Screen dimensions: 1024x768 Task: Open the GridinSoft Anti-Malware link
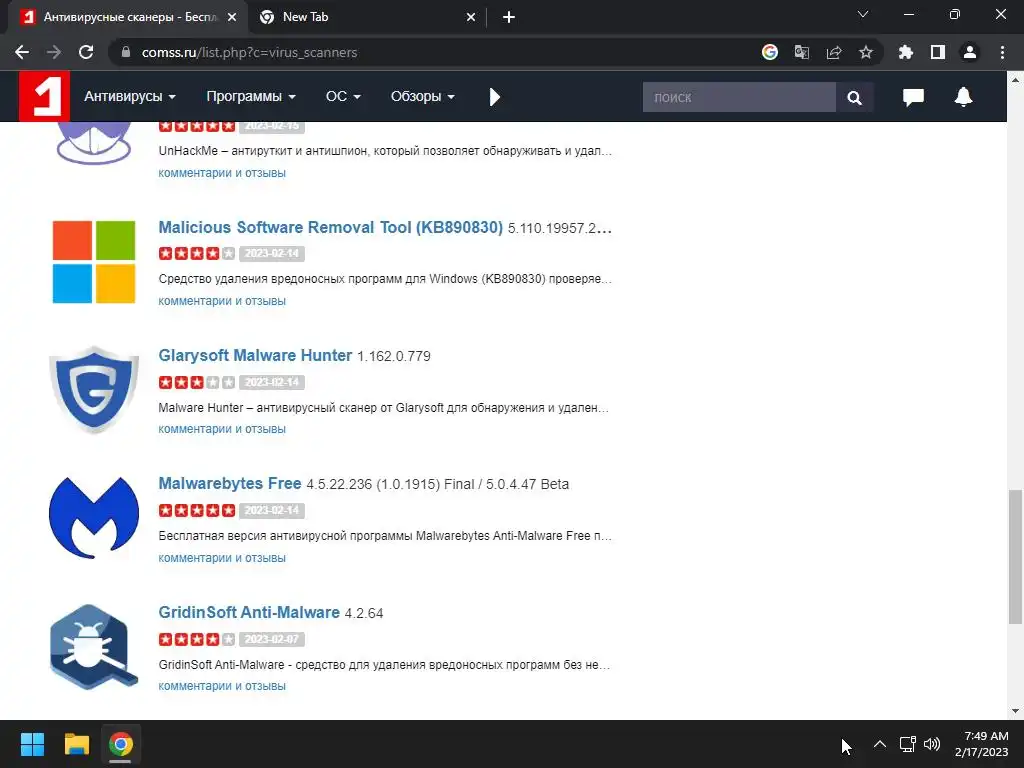coord(249,612)
